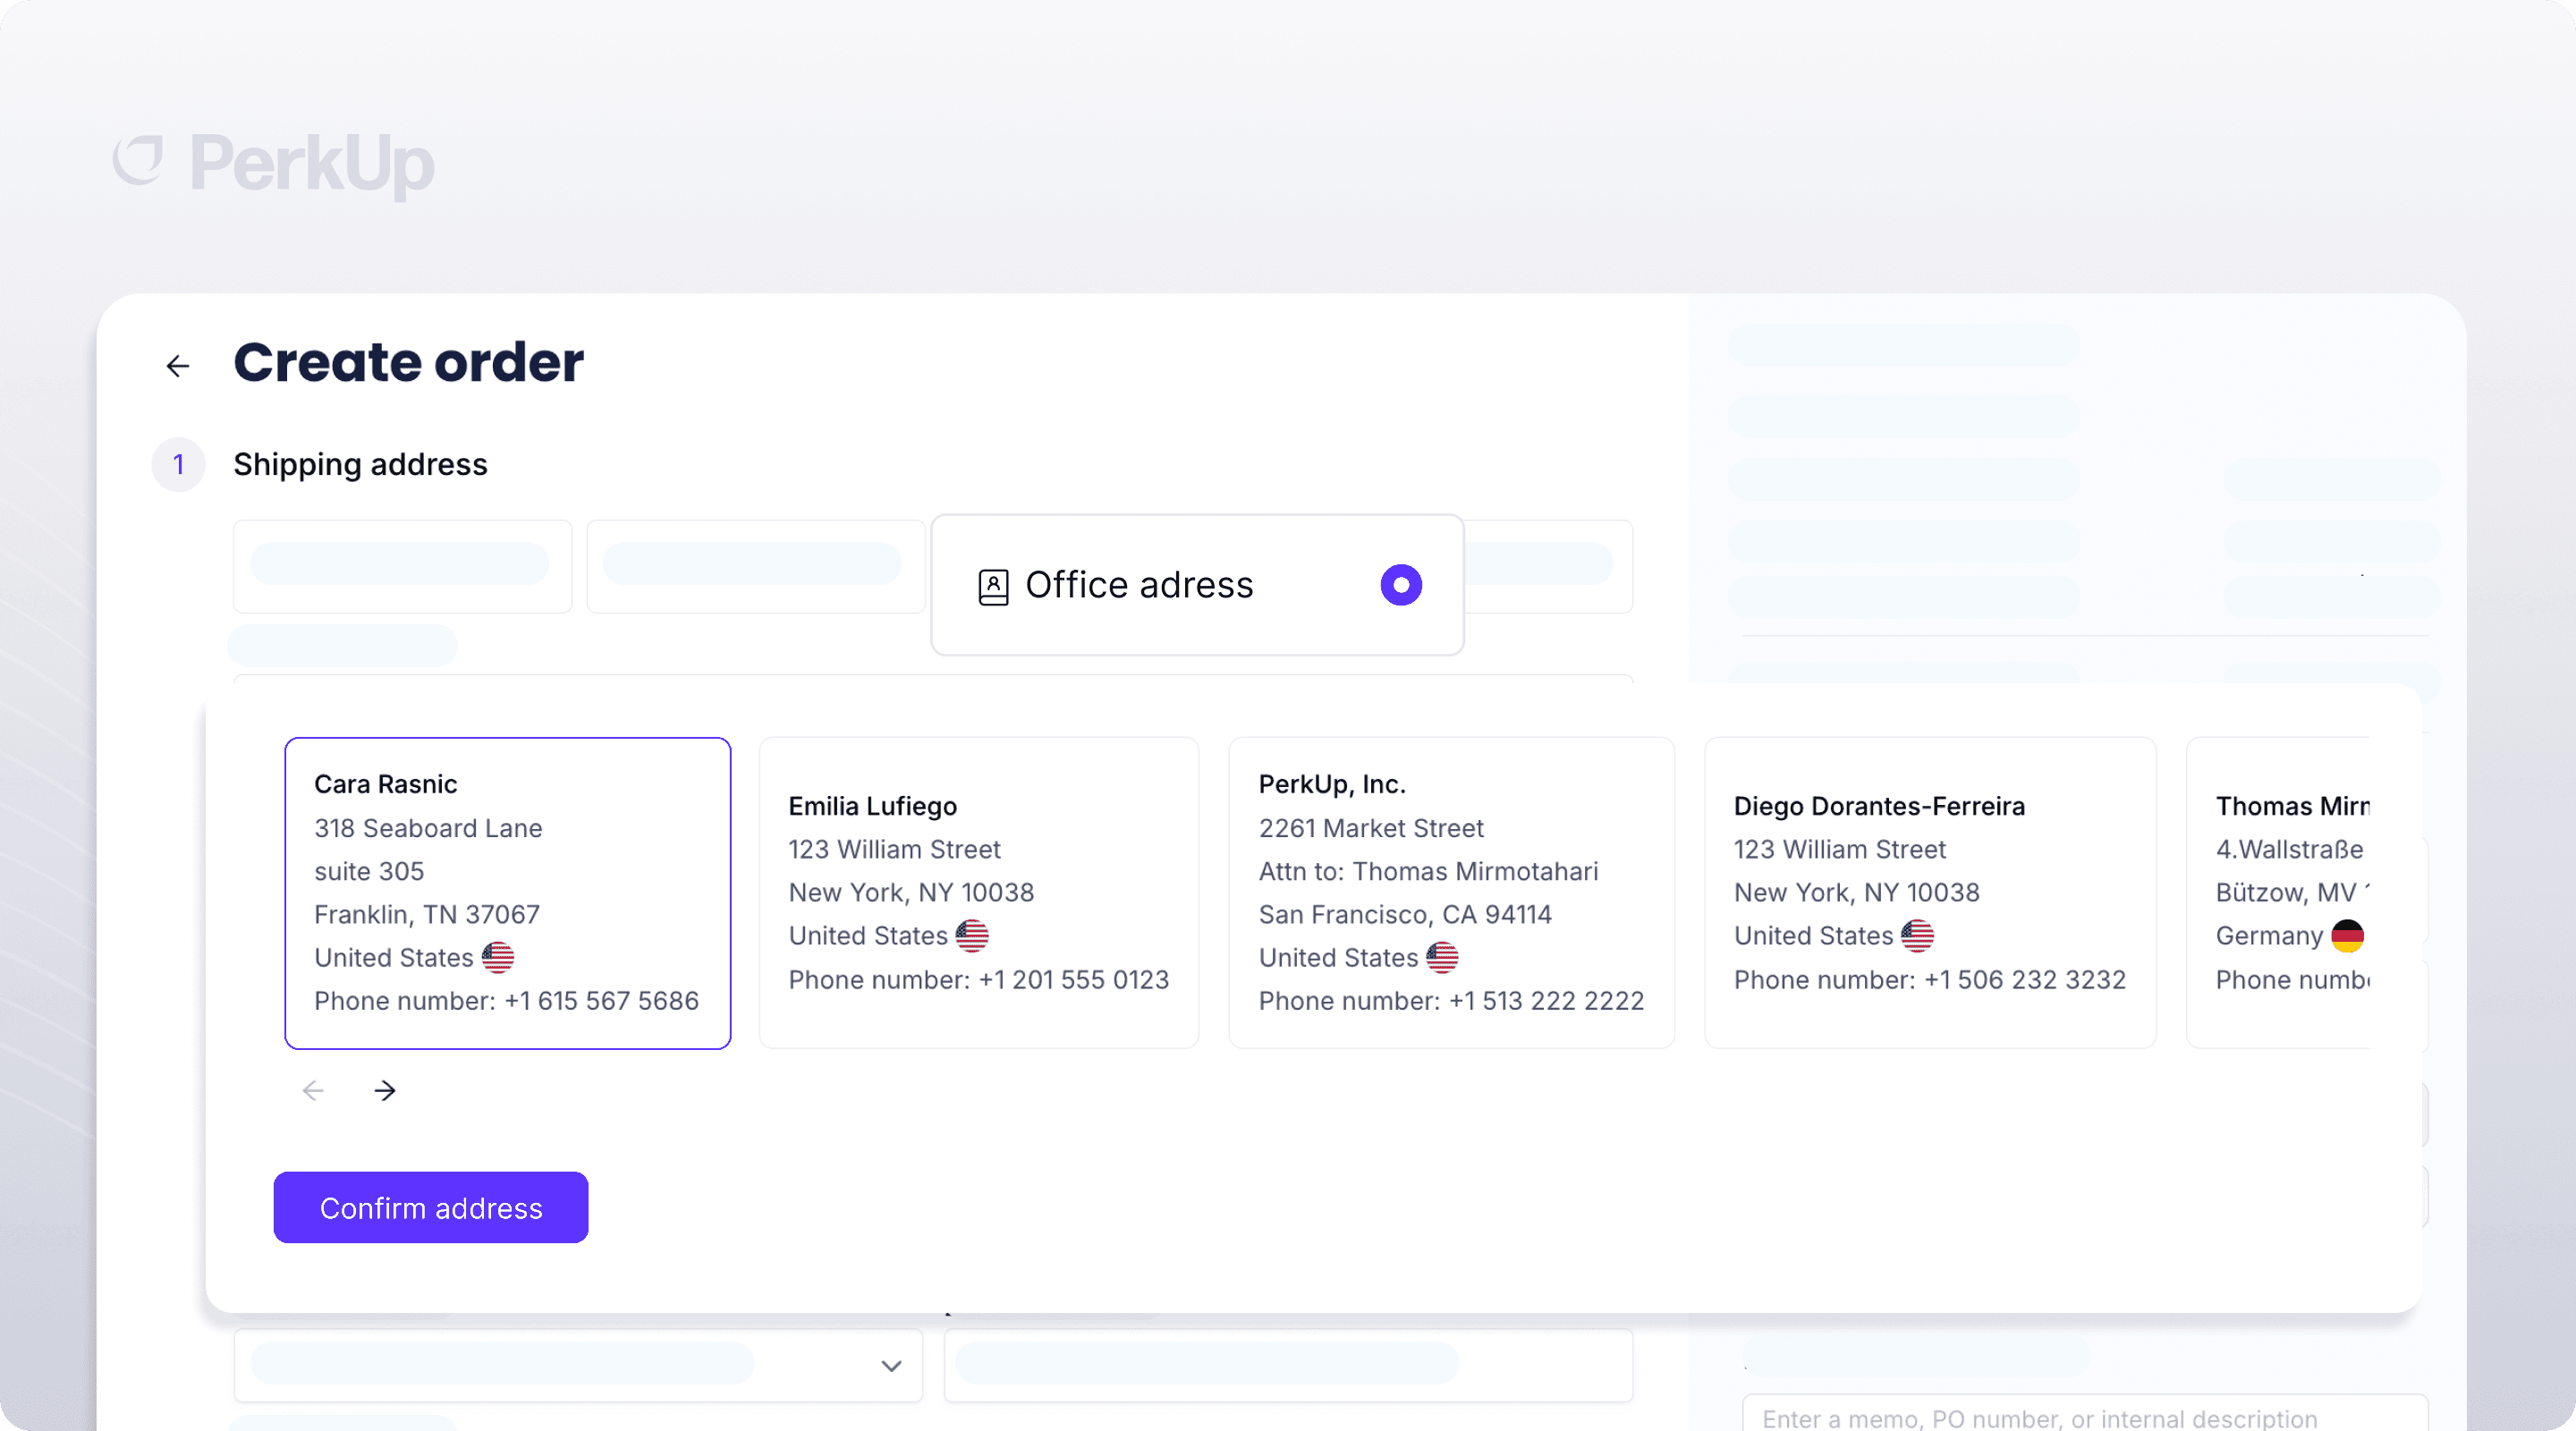
Task: Click the Shipping address step heading
Action: pos(360,465)
